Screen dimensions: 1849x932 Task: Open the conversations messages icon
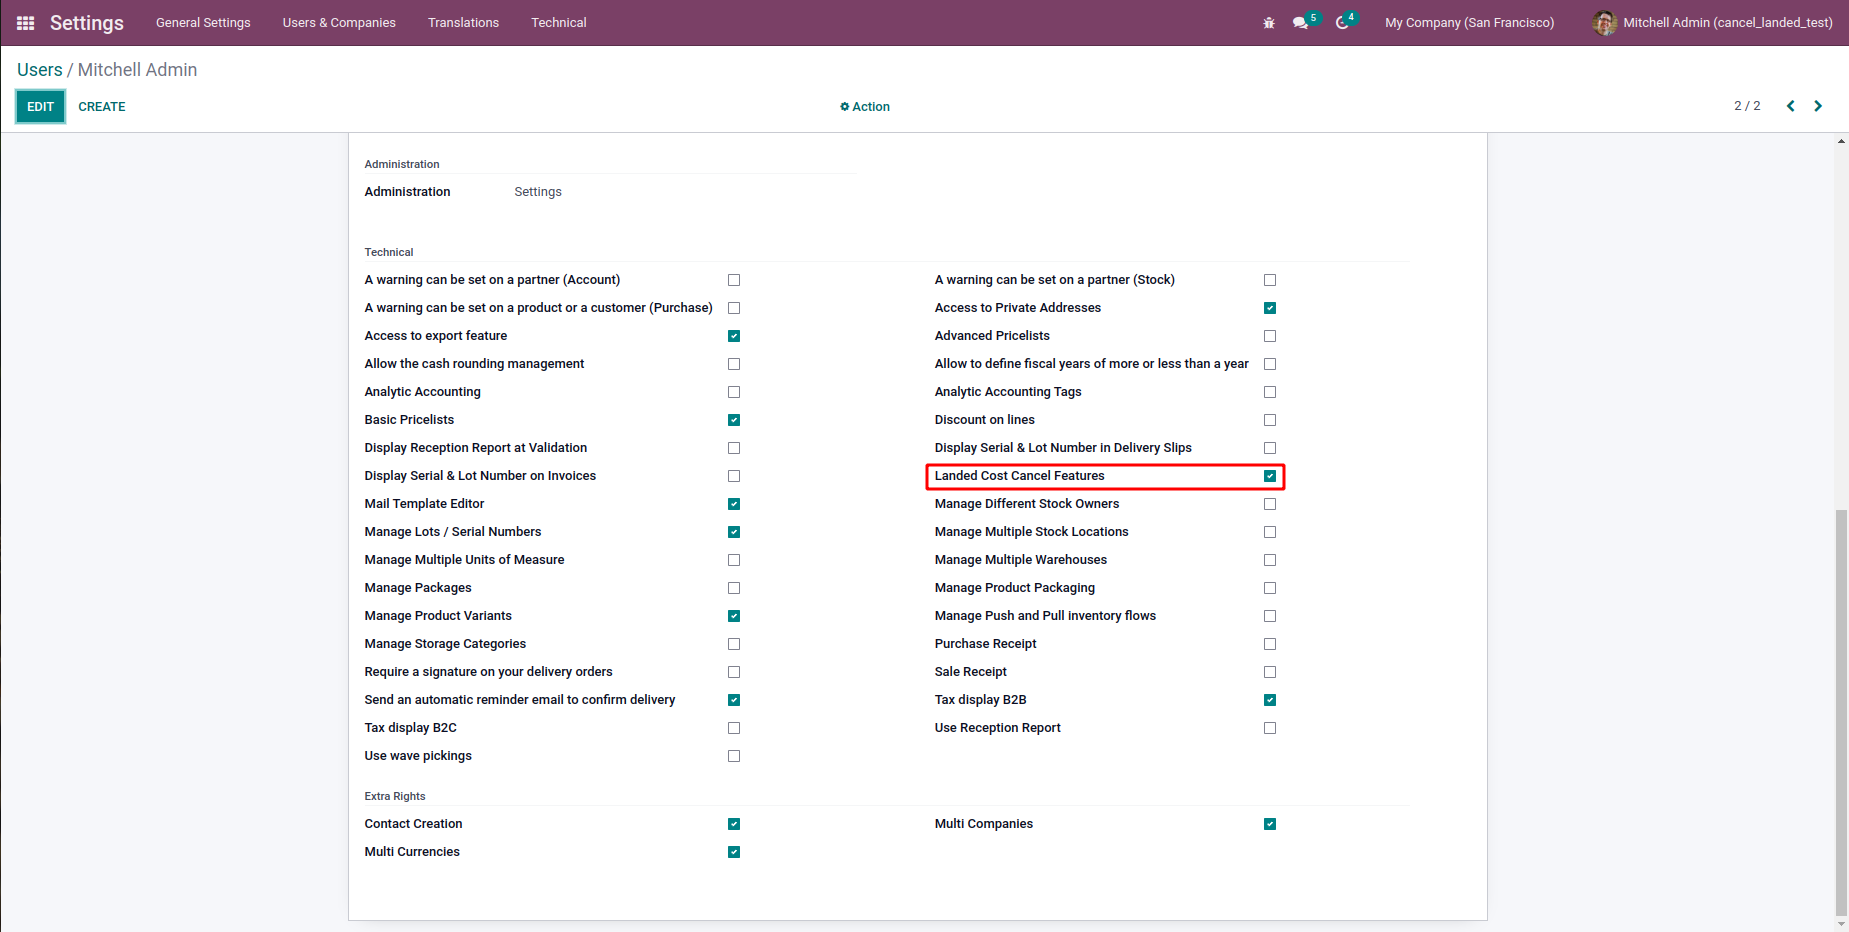(1300, 23)
